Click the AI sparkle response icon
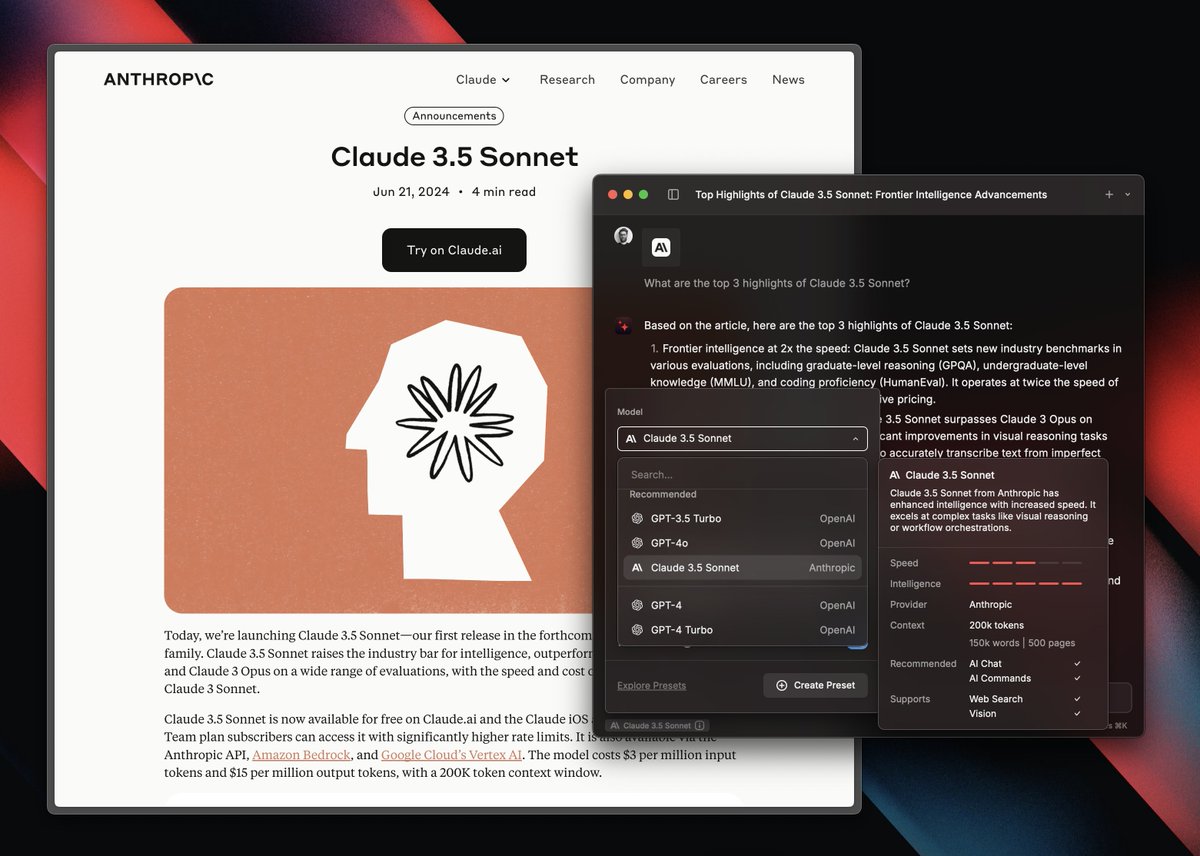This screenshot has width=1200, height=856. pos(623,326)
